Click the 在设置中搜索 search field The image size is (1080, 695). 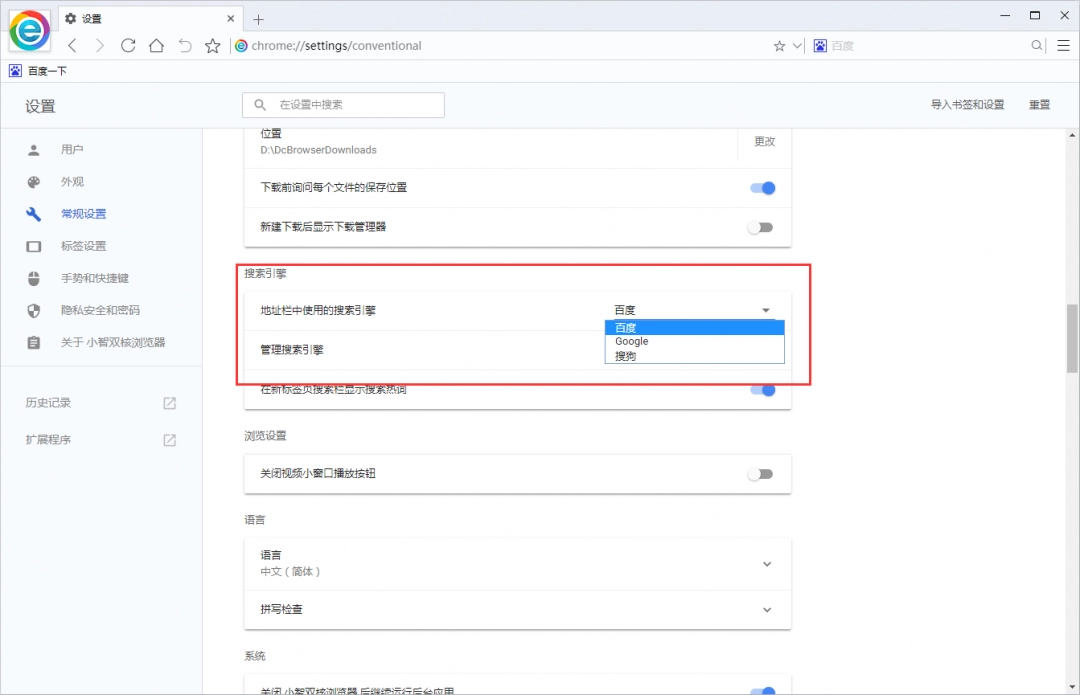click(x=343, y=104)
